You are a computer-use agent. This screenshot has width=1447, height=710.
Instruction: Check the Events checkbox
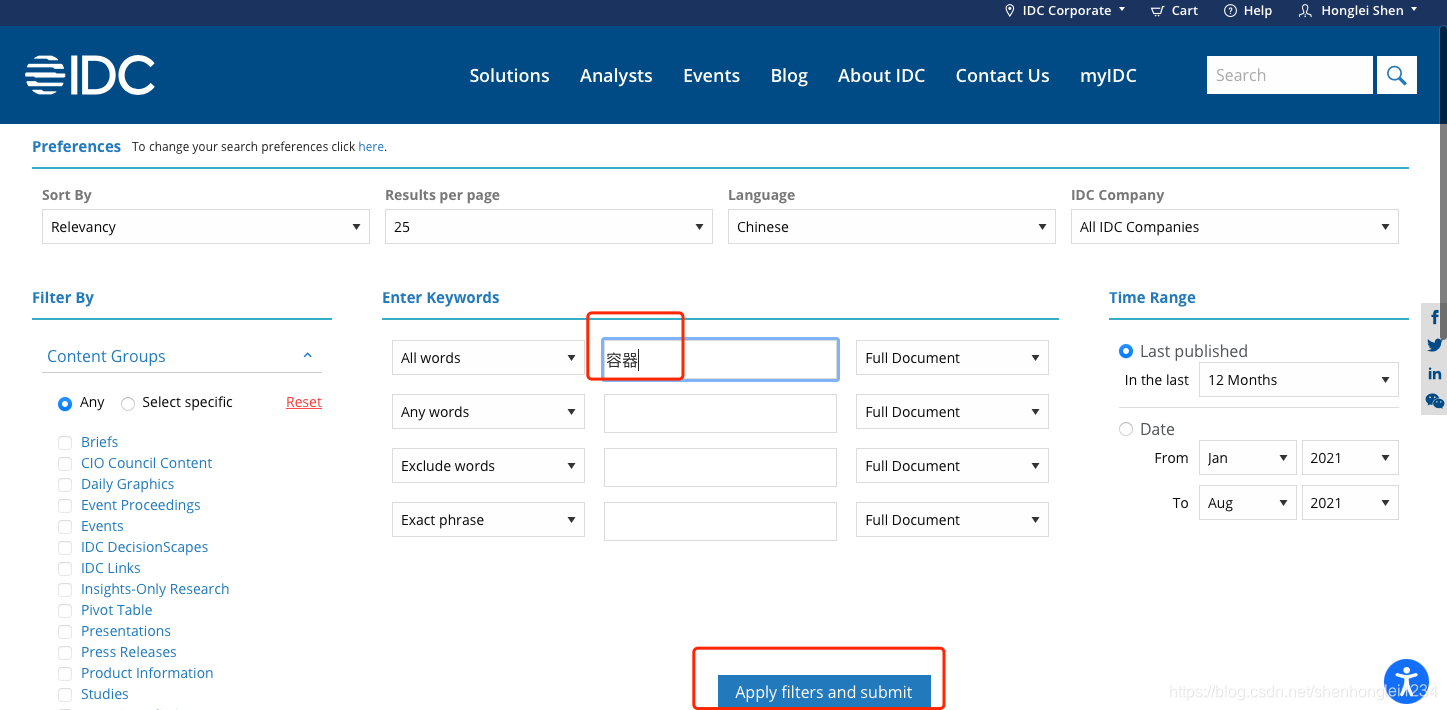click(65, 526)
